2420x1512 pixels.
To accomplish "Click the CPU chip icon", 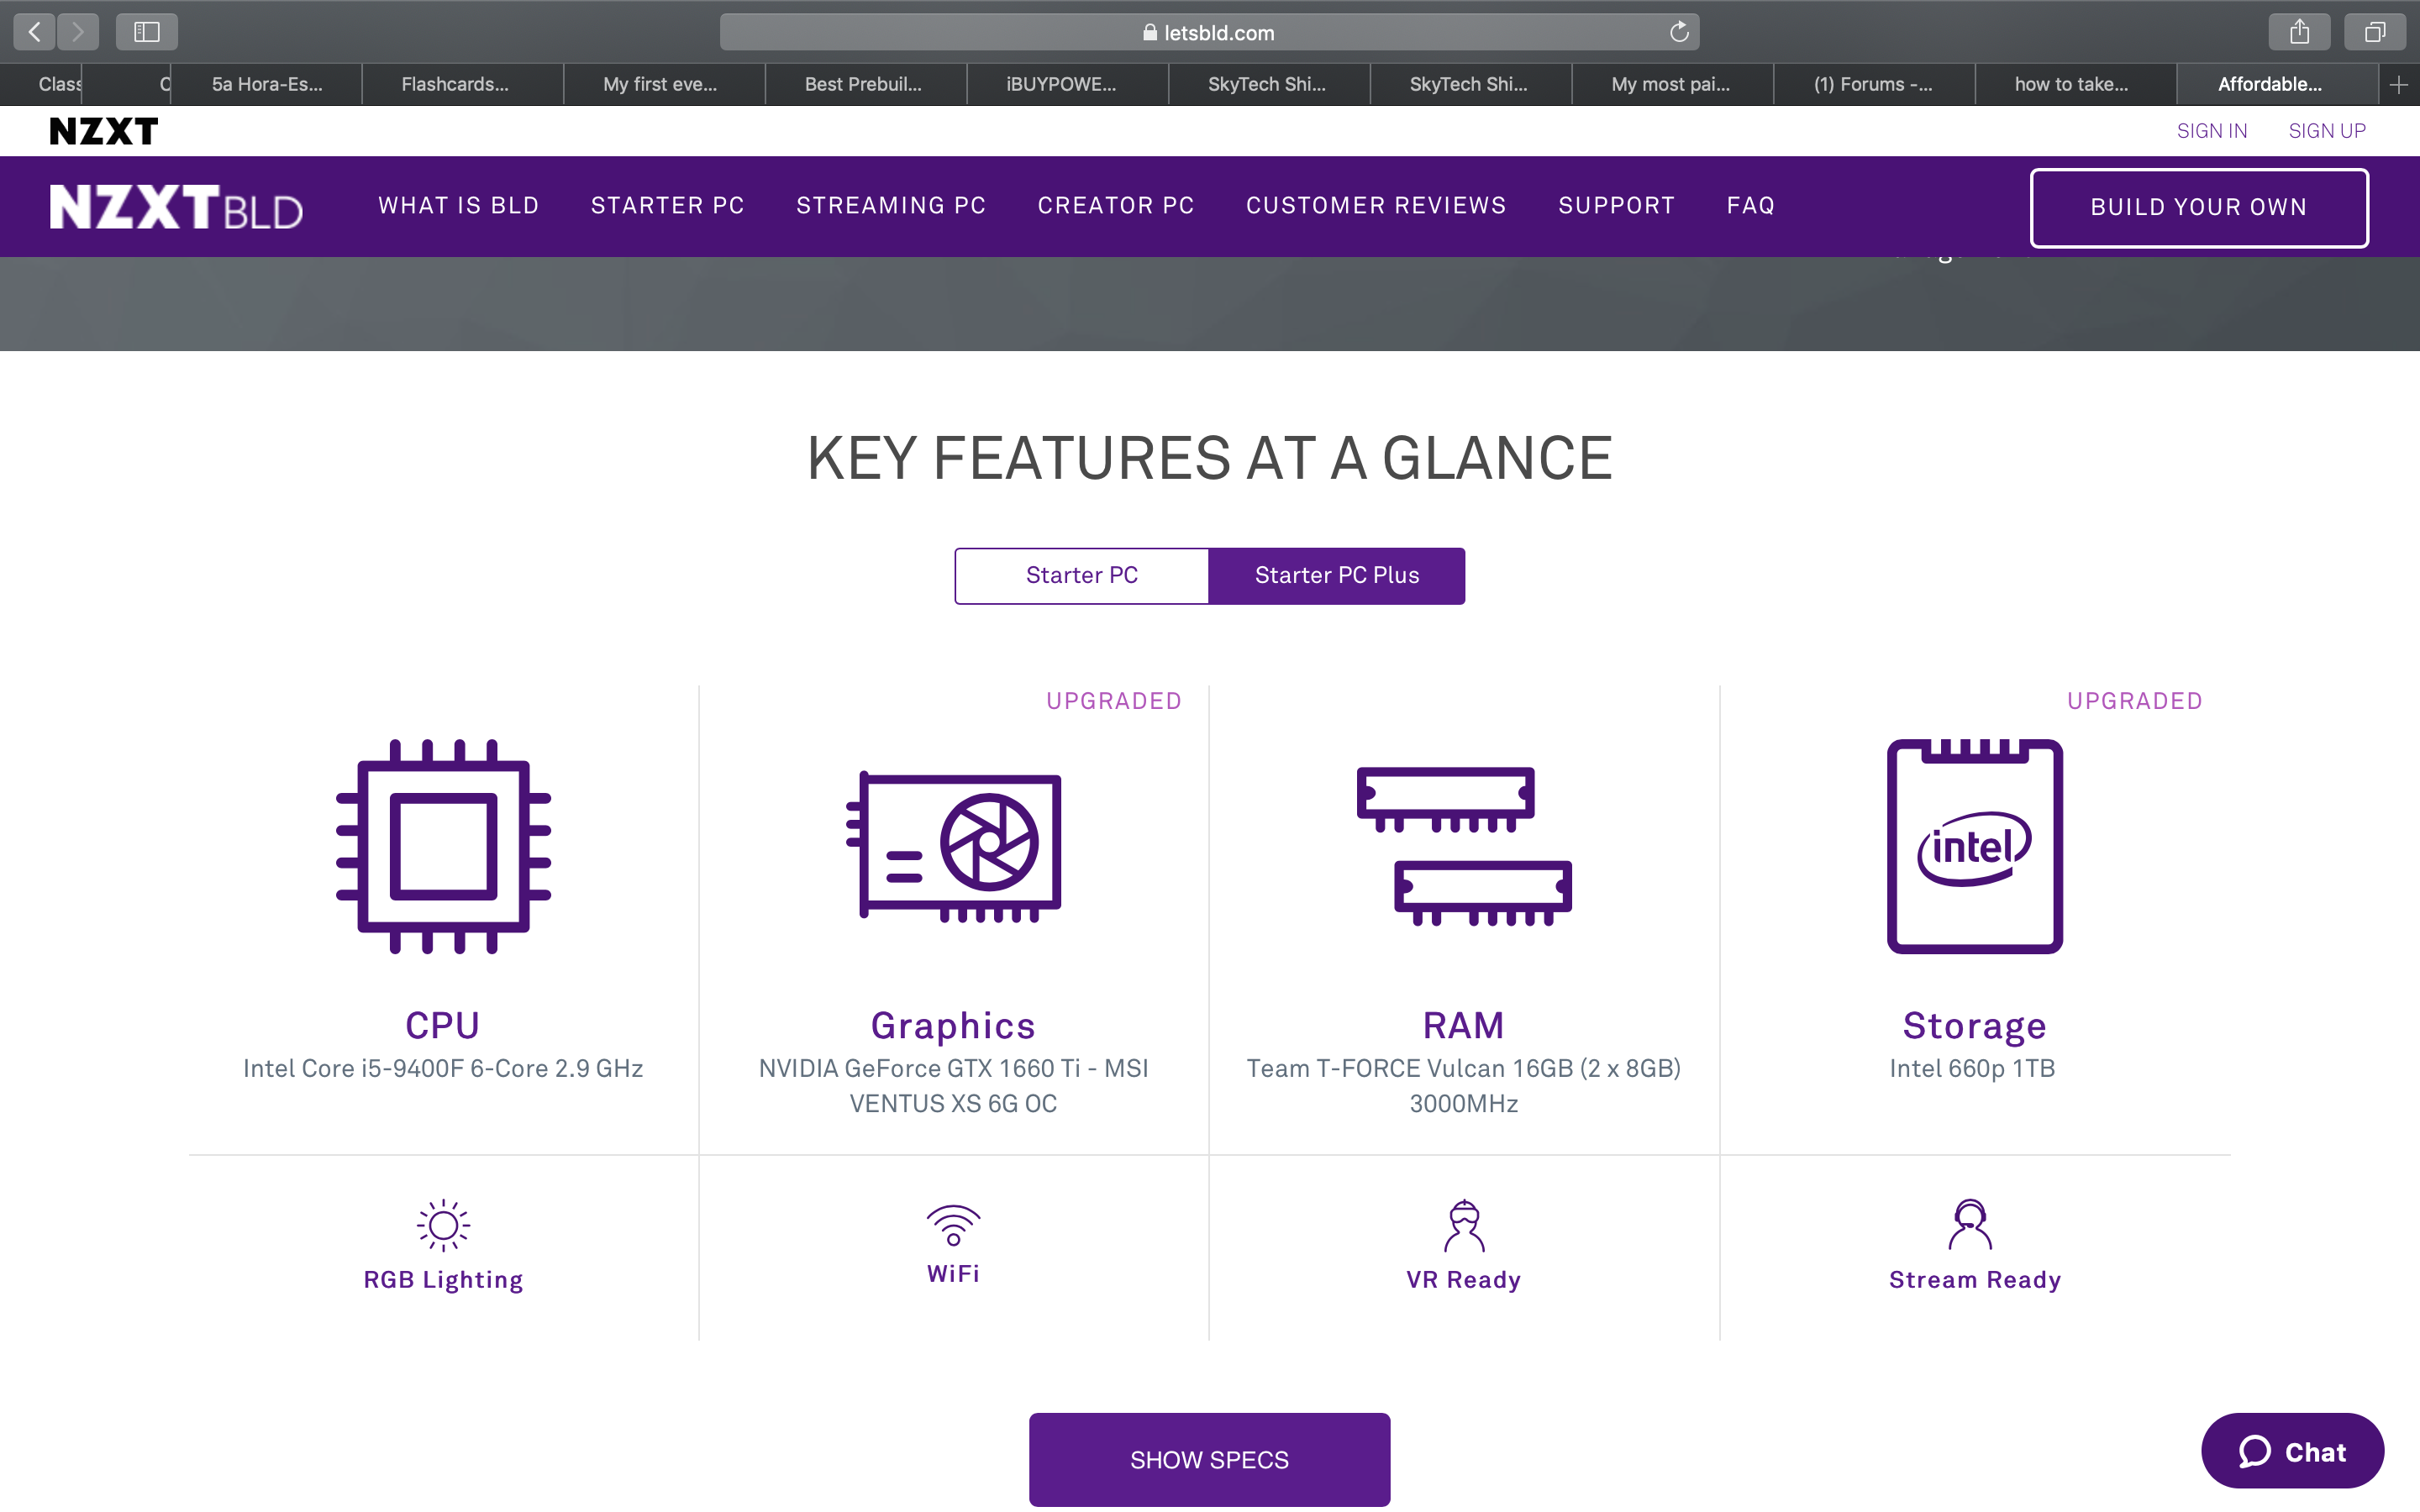I will (443, 846).
